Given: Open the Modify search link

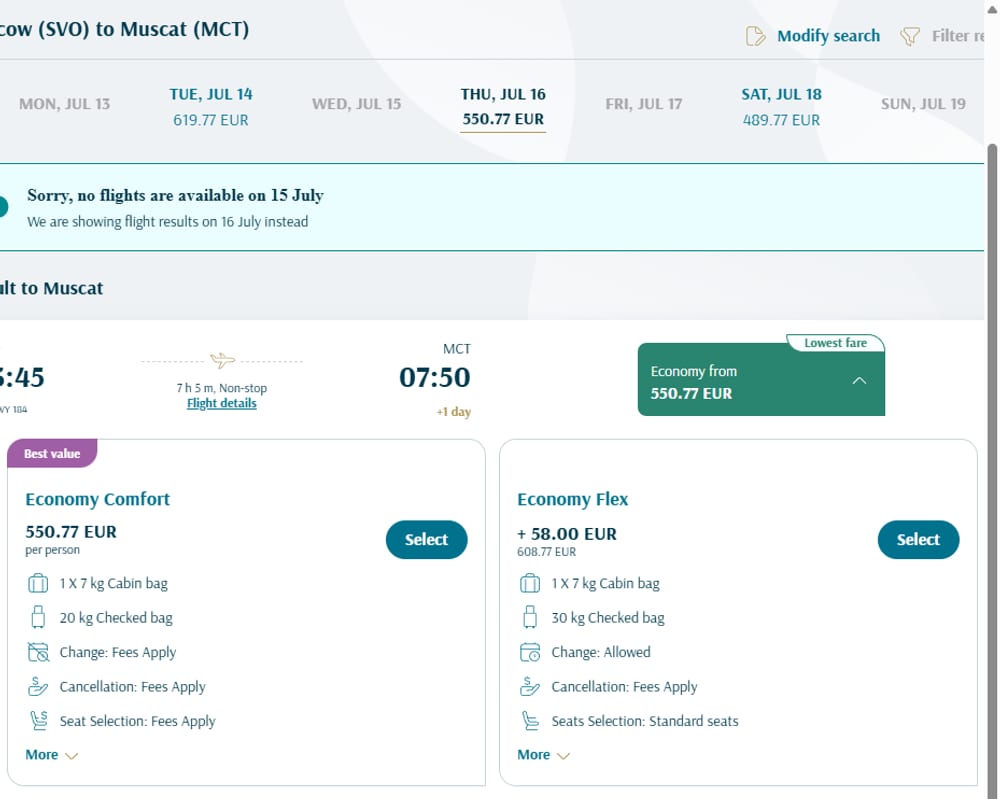Looking at the screenshot, I should click(828, 36).
